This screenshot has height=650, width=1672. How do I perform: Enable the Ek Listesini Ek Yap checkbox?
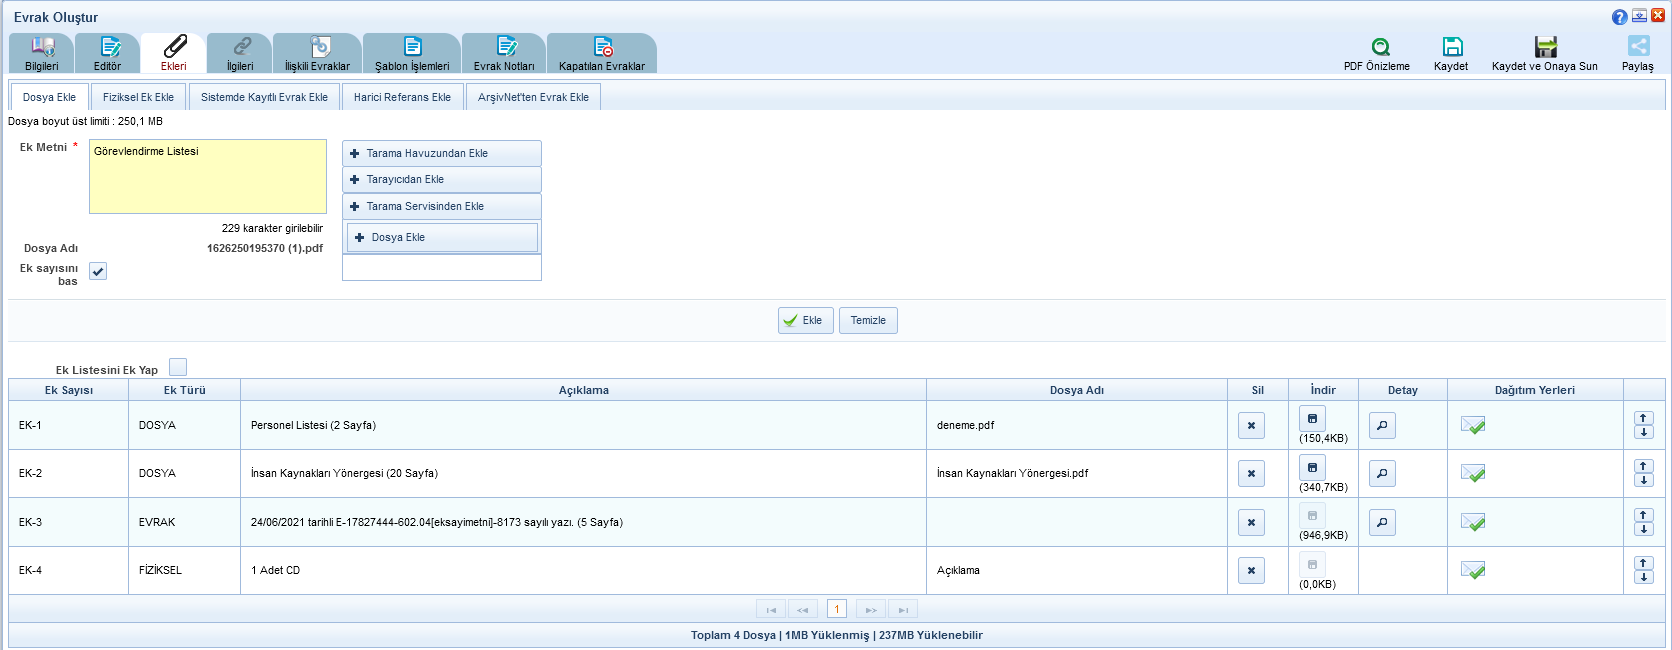click(178, 367)
